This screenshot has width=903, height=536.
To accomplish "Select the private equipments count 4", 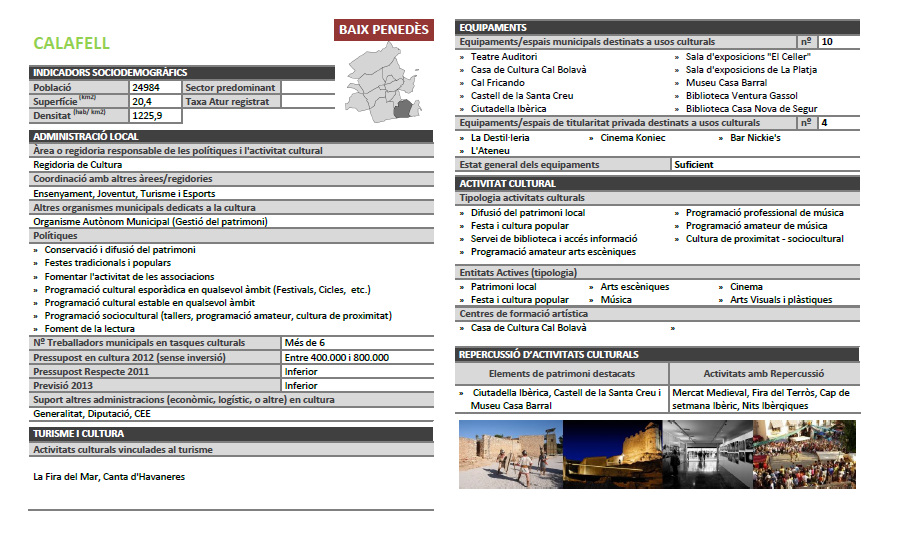I will (x=824, y=123).
